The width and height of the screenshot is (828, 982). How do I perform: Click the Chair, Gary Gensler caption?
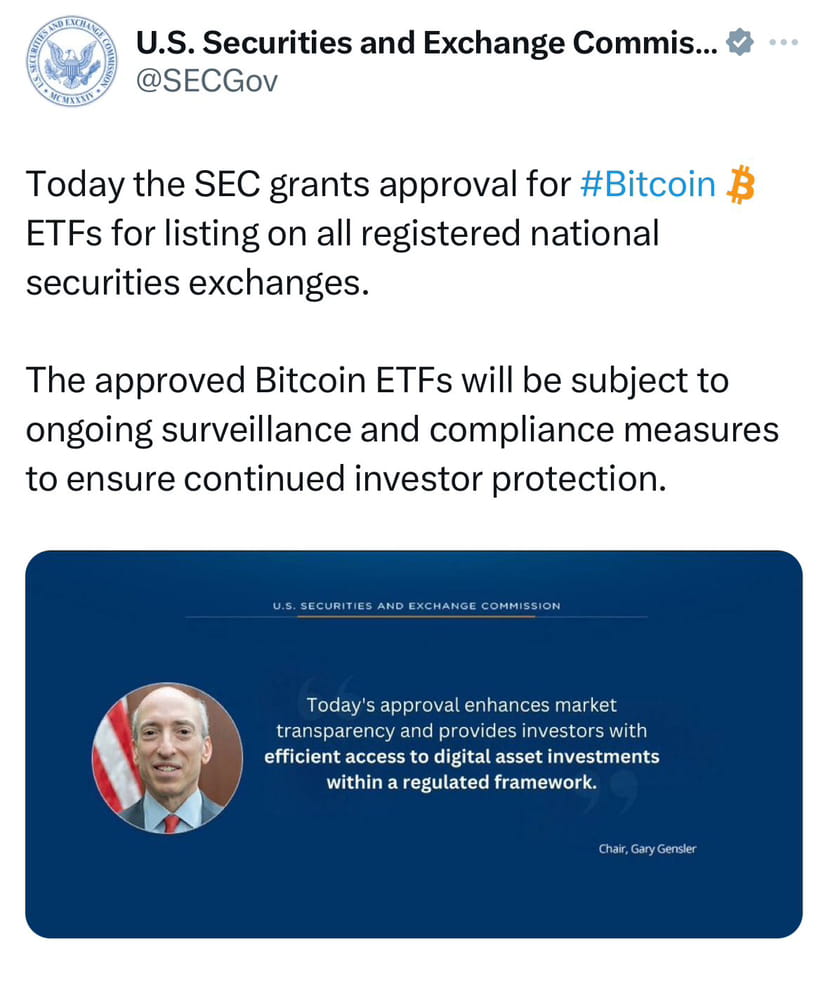(x=648, y=849)
